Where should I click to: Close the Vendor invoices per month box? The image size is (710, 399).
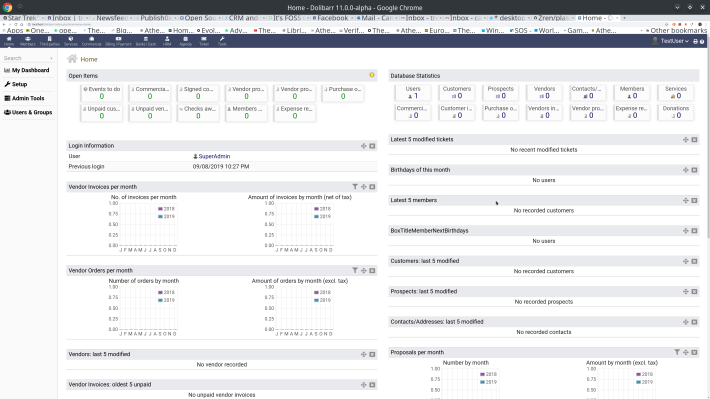pos(372,187)
